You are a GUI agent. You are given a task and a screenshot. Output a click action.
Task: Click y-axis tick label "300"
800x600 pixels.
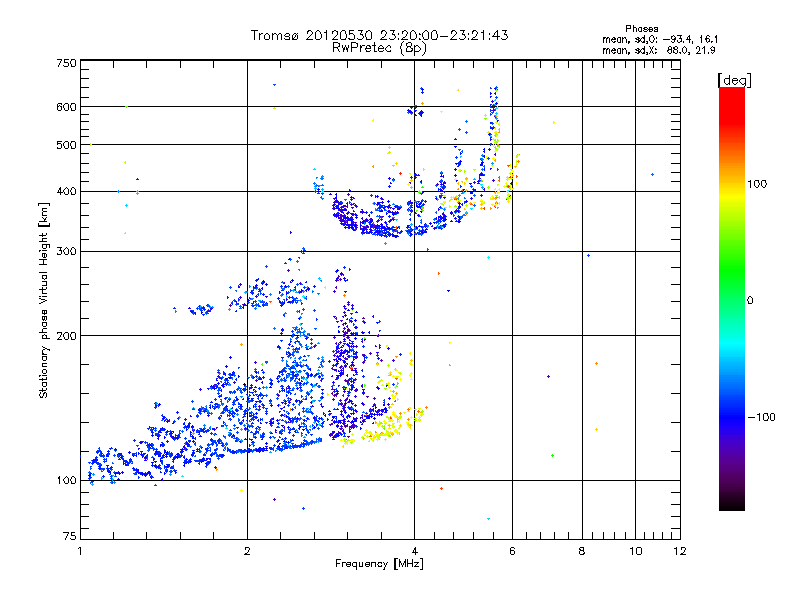click(x=66, y=251)
